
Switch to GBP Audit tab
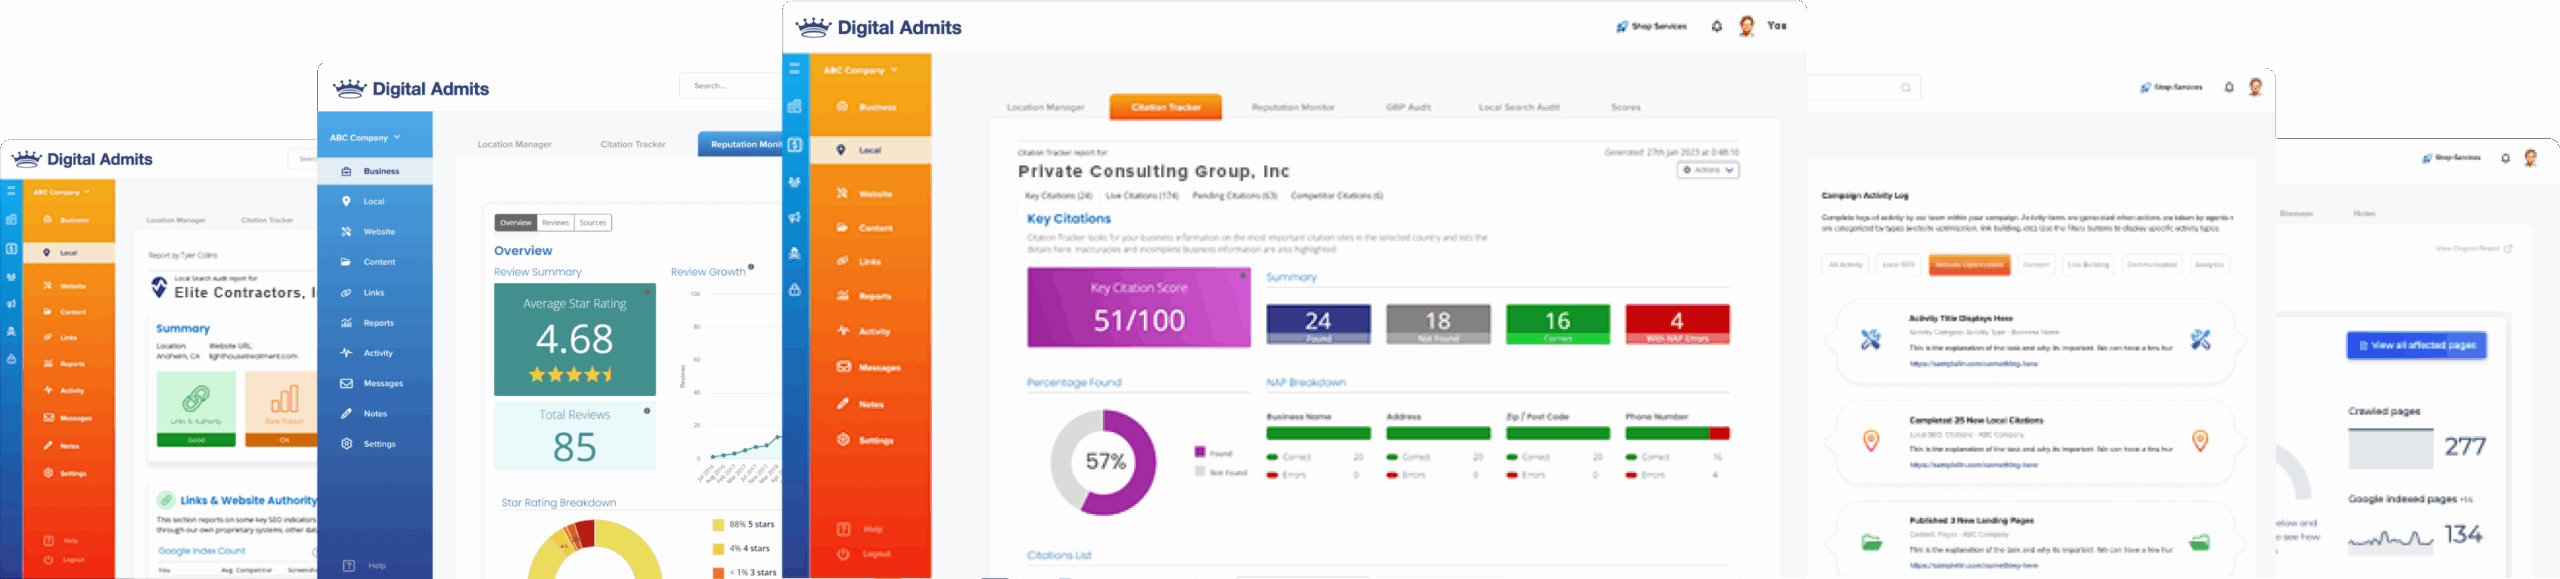[x=1408, y=107]
